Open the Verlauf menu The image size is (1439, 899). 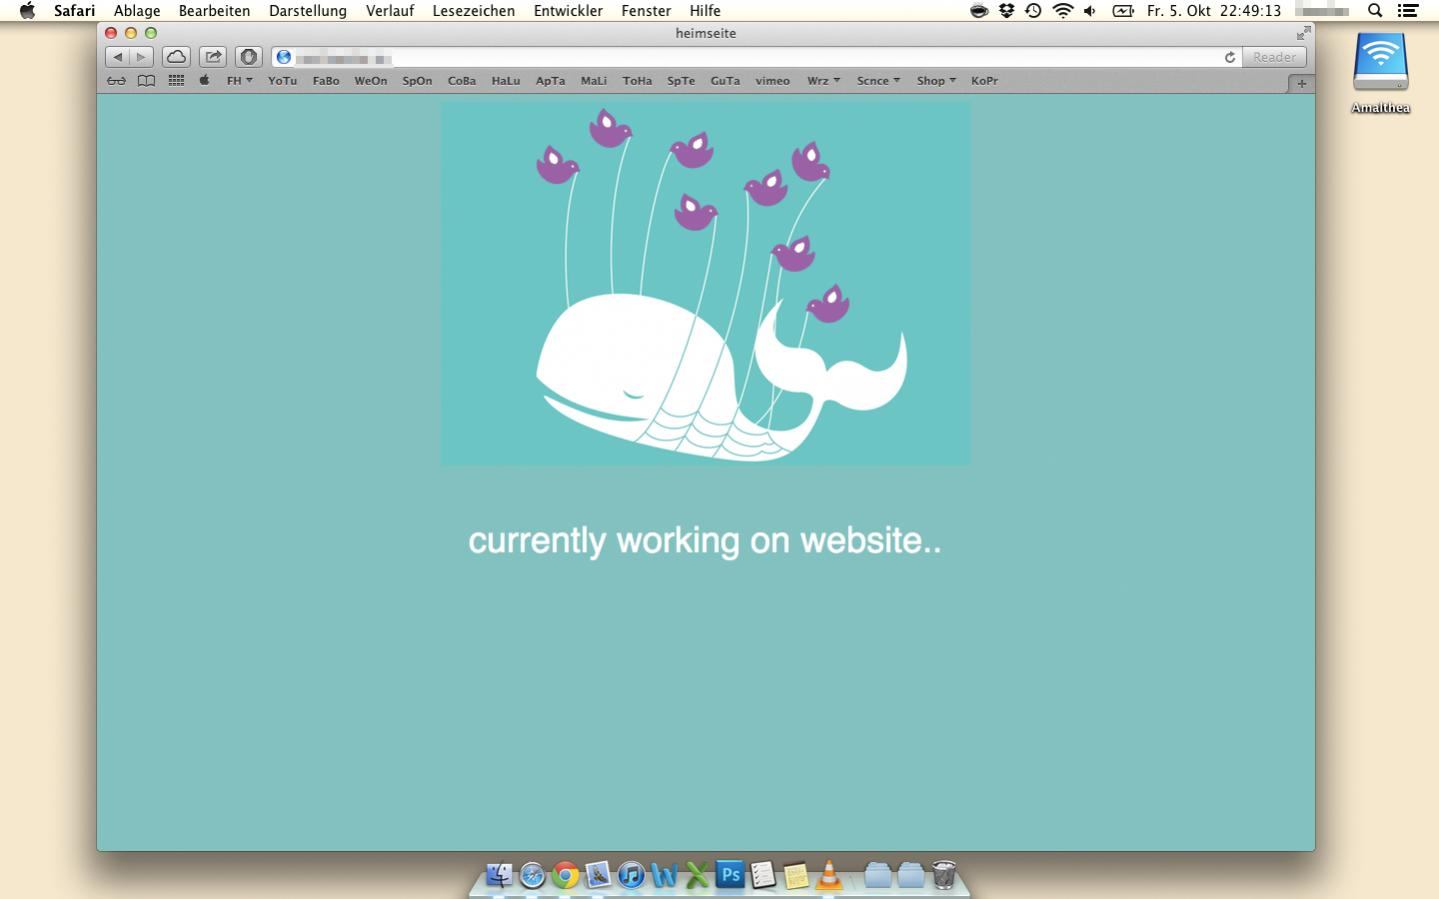pyautogui.click(x=390, y=11)
